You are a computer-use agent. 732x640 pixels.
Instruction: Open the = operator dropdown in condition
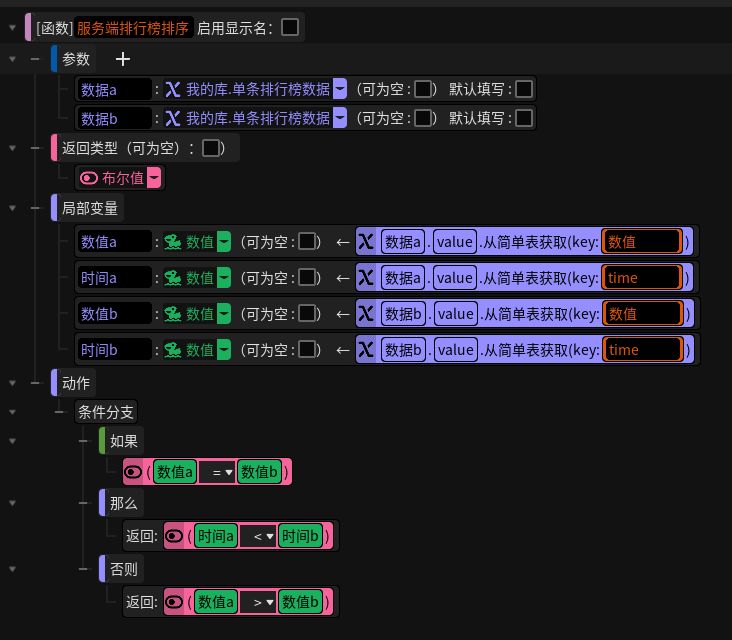pos(217,472)
